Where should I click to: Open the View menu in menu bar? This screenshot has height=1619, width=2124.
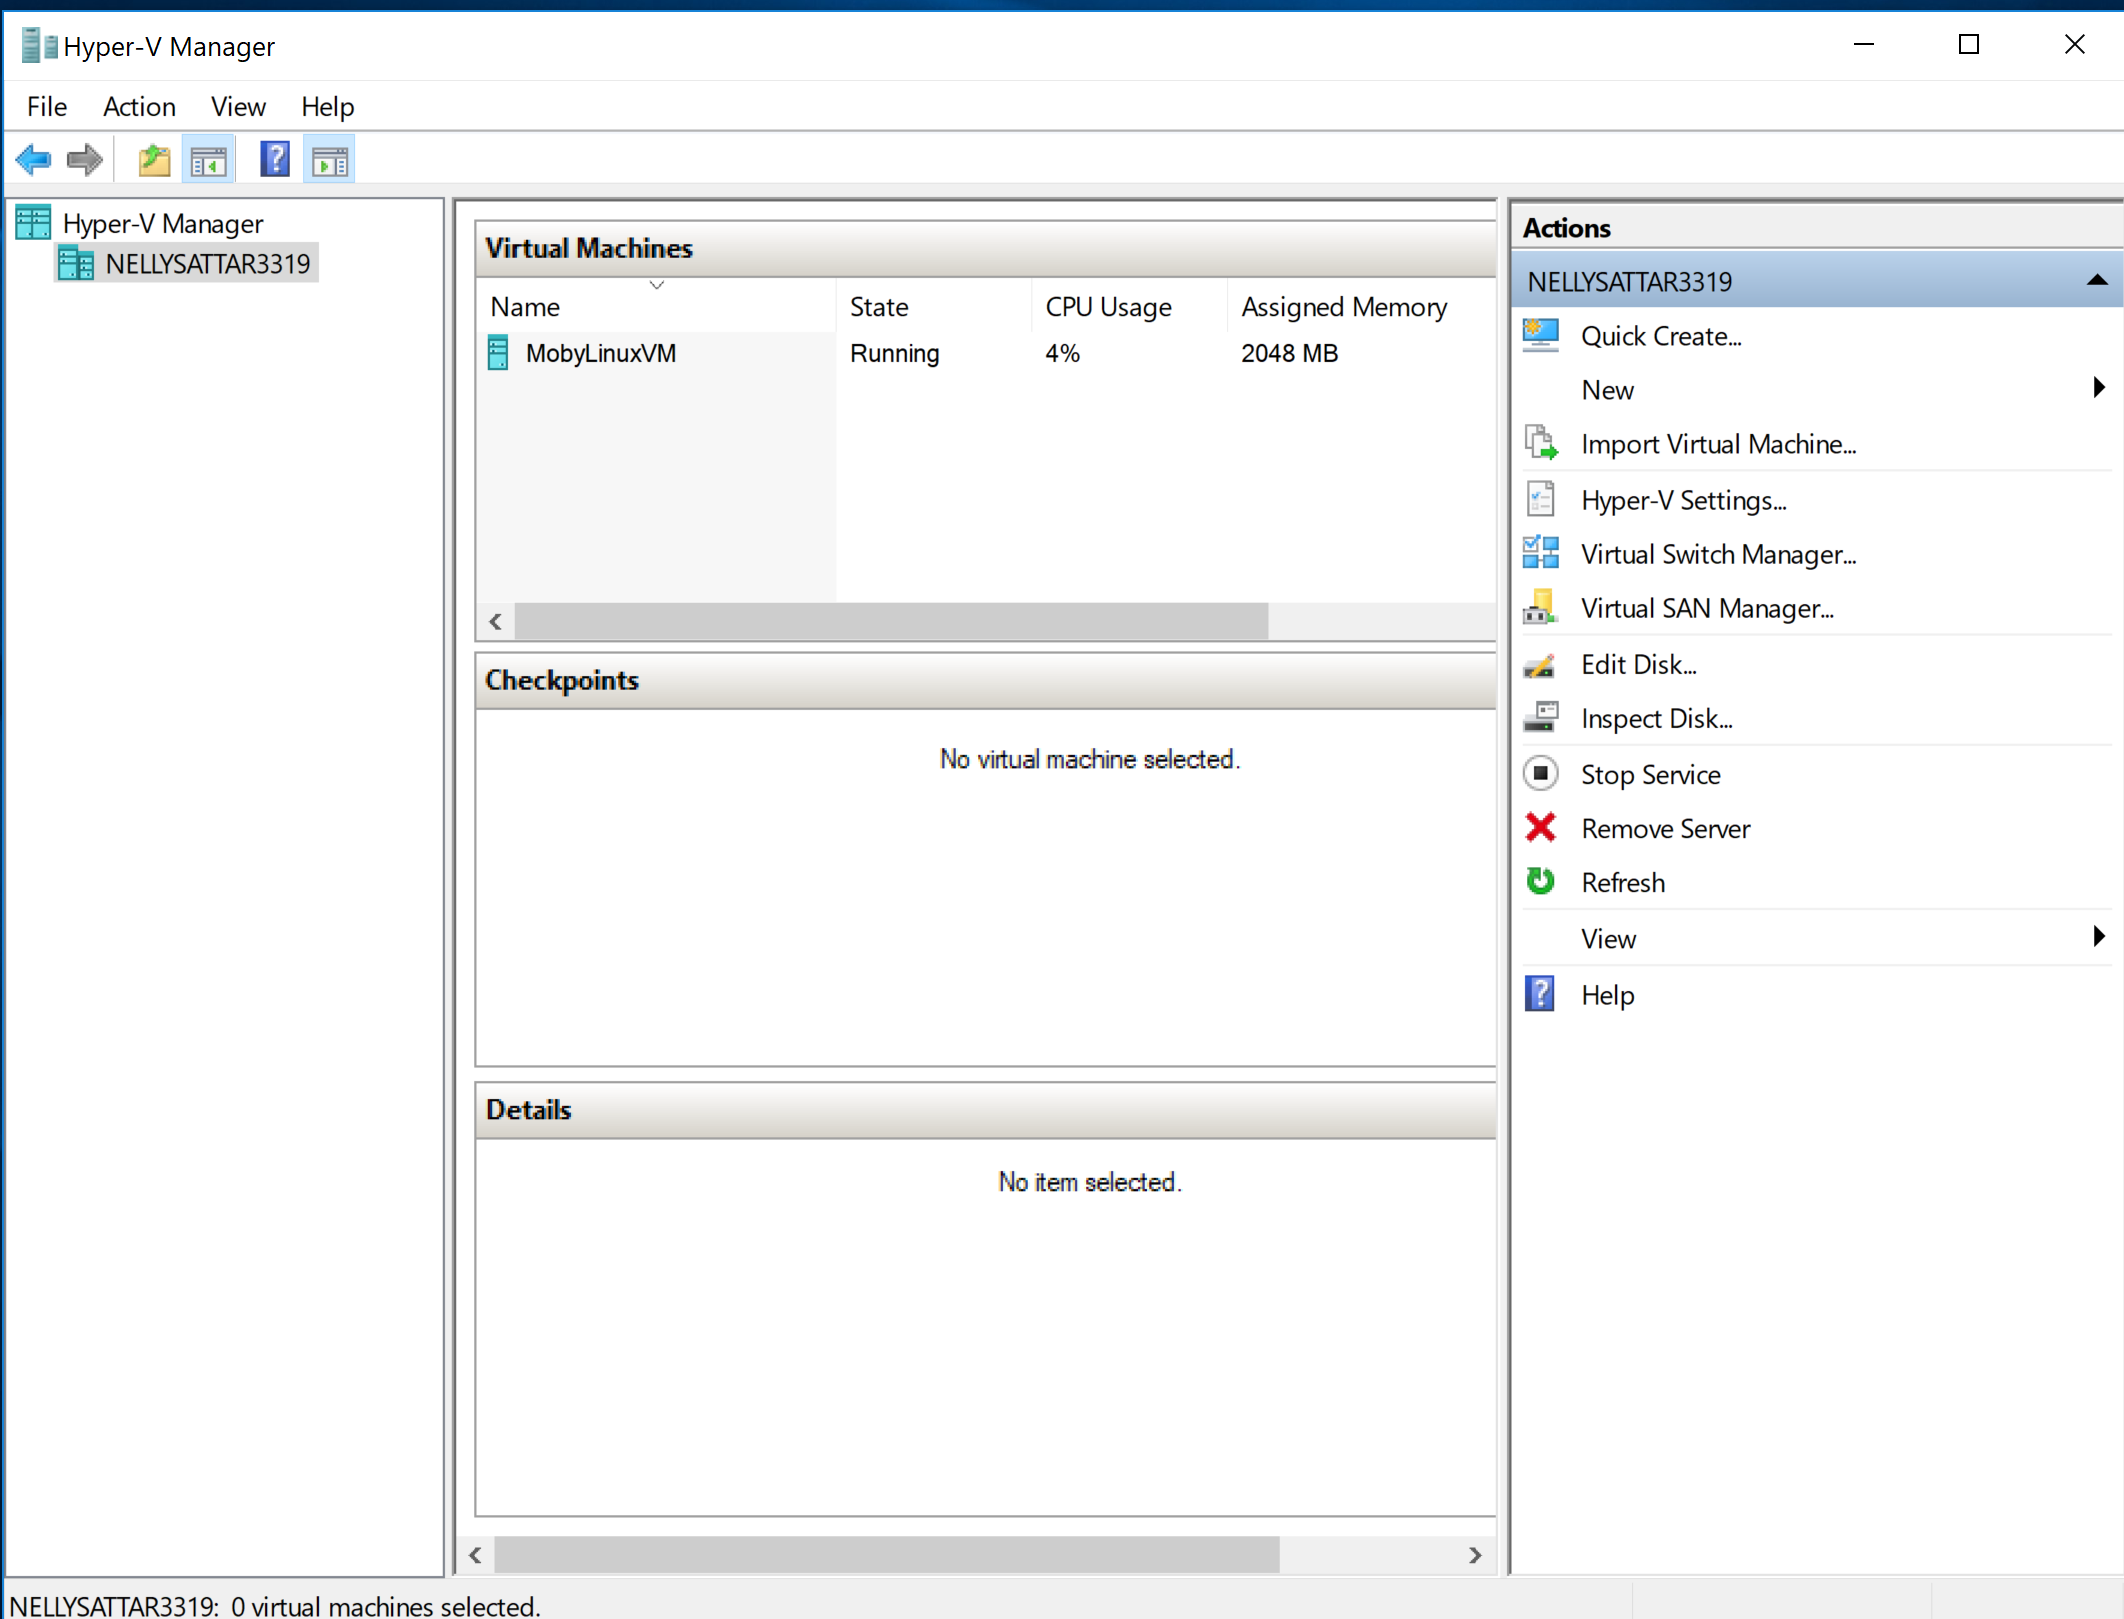pyautogui.click(x=238, y=106)
